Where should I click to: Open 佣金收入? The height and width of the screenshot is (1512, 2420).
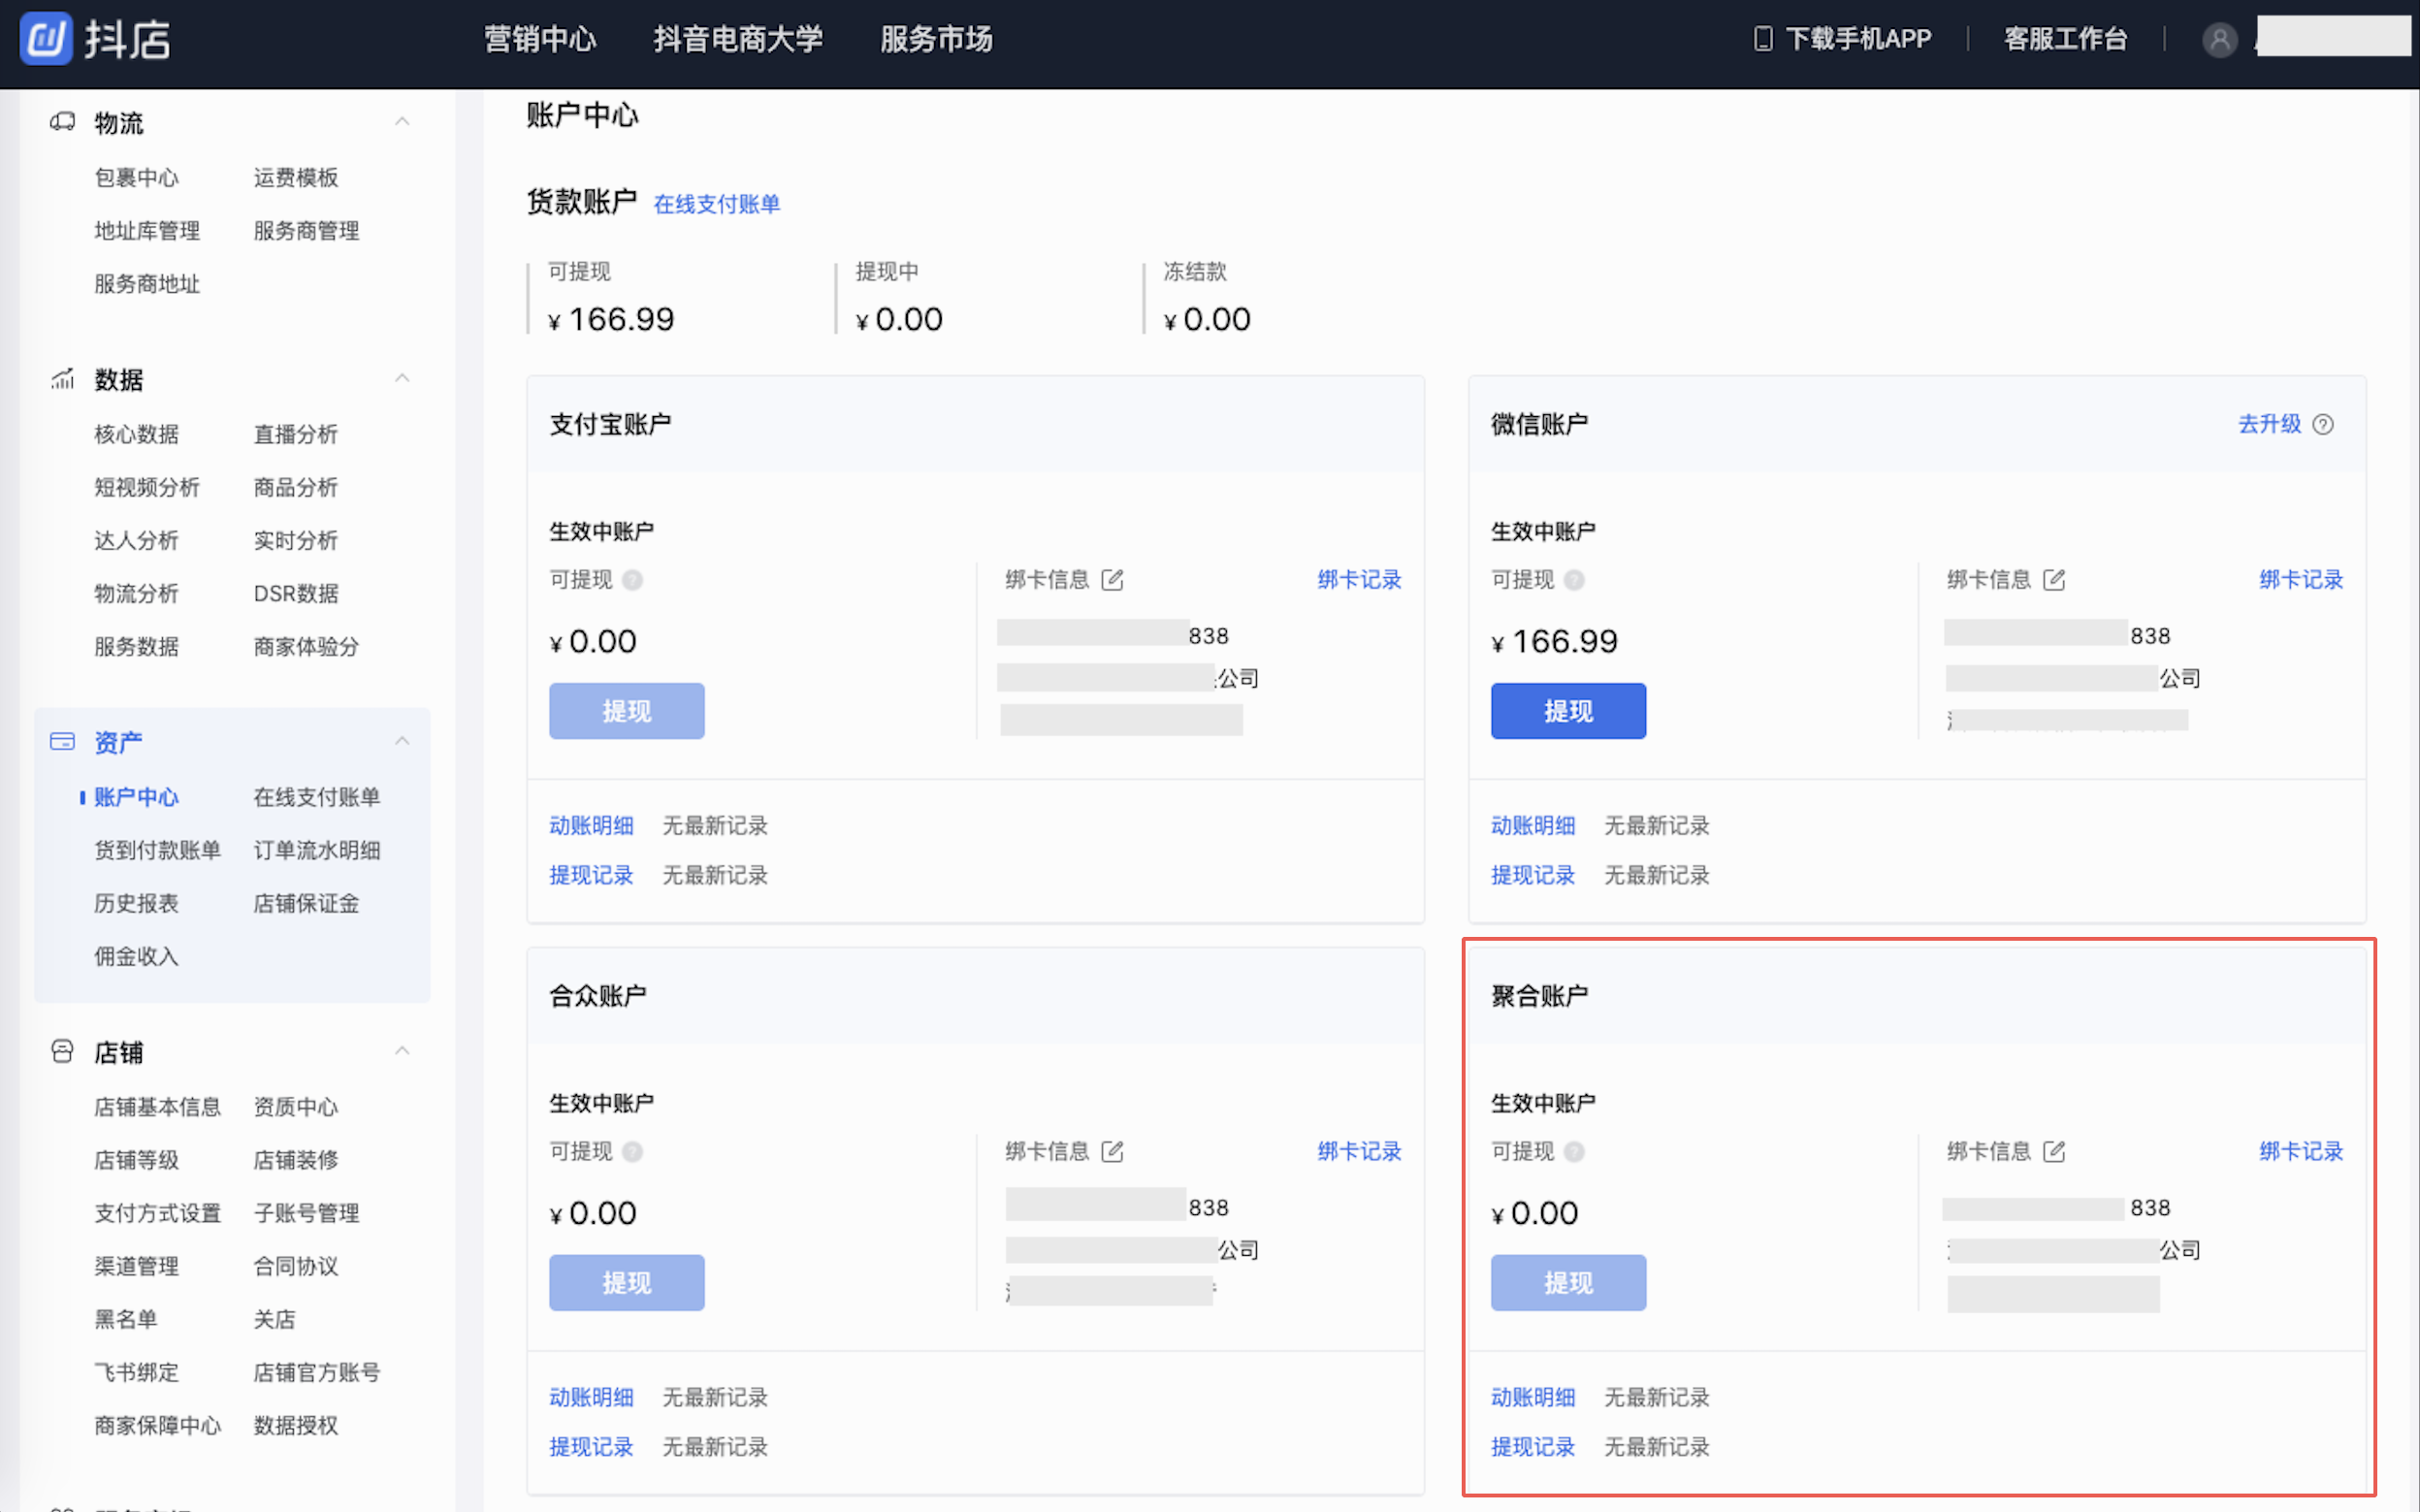pos(136,957)
